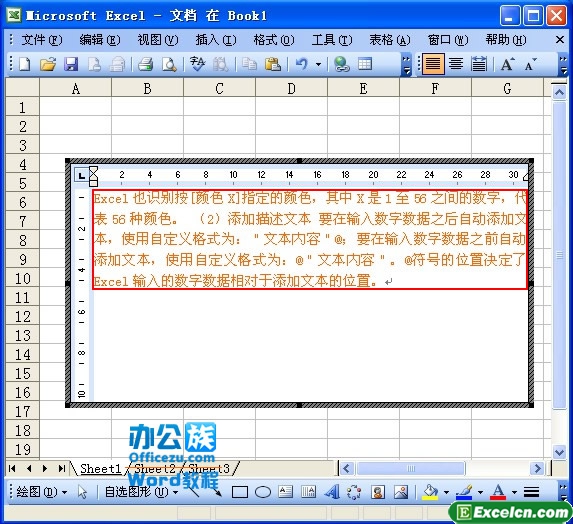The image size is (573, 524).
Task: Click previous sheet tab navigation arrow
Action: (29, 468)
